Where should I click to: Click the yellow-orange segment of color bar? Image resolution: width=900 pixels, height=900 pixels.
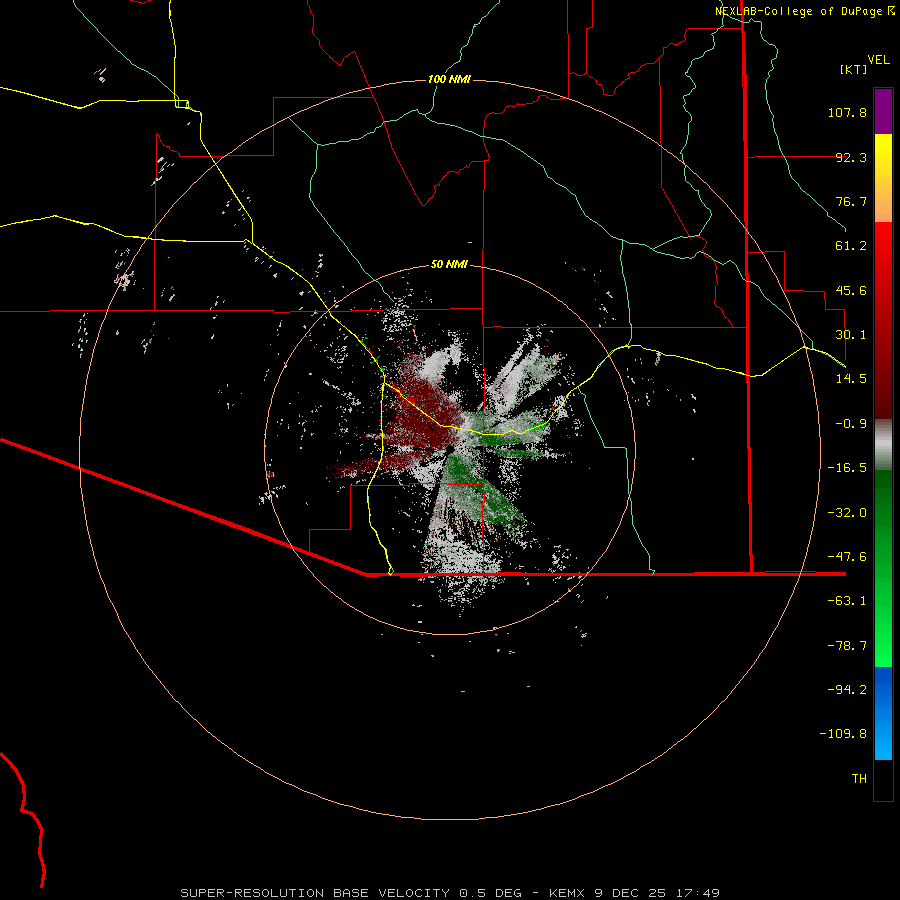click(883, 178)
